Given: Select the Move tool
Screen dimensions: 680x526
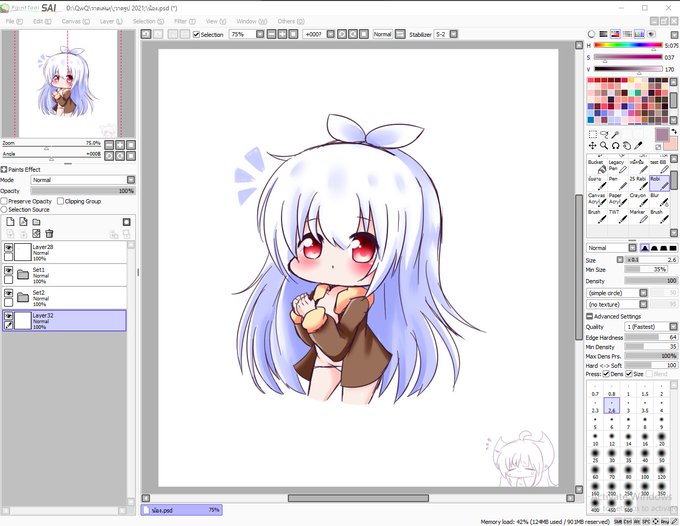Looking at the screenshot, I should point(592,146).
